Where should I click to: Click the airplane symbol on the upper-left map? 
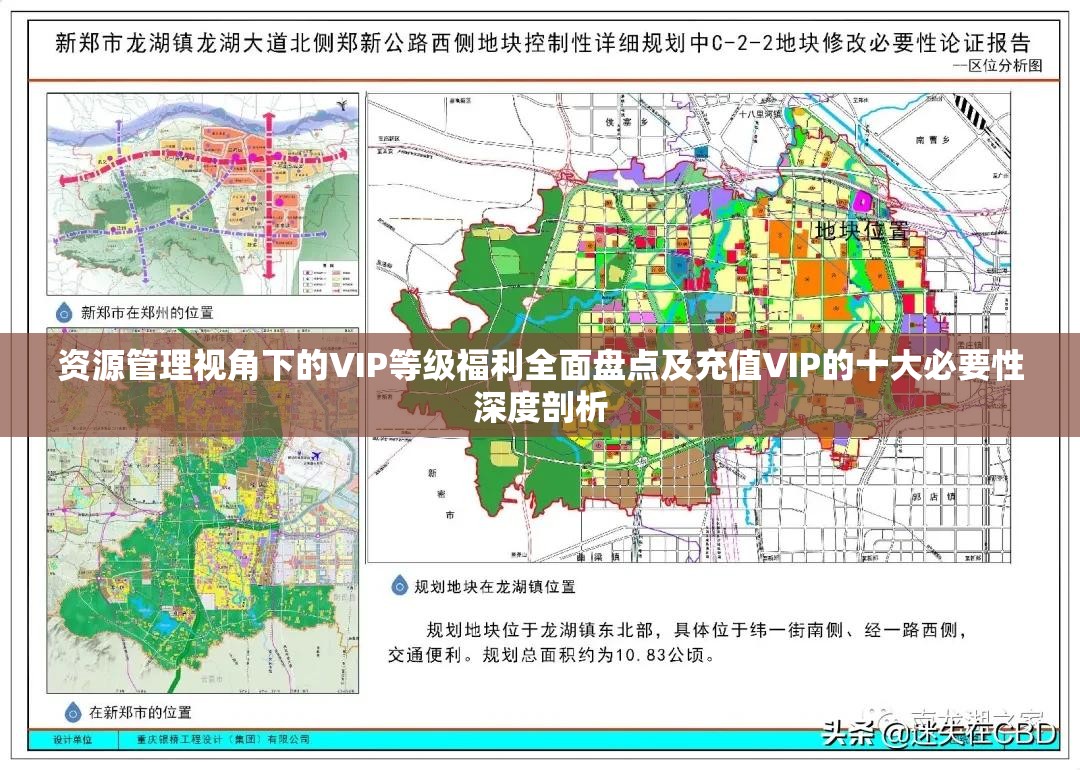click(x=342, y=104)
